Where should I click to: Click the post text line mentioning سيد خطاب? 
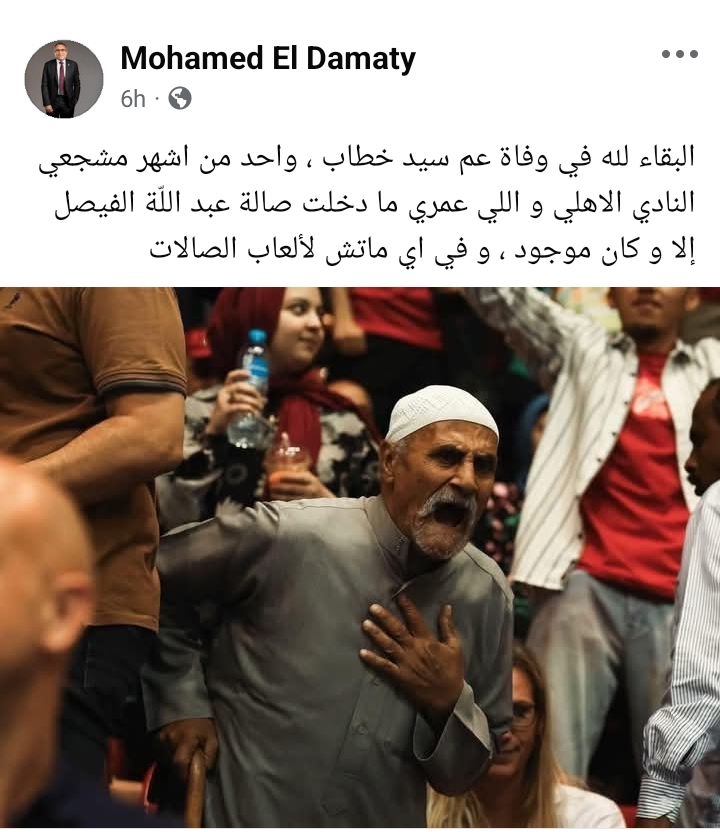coord(366,159)
